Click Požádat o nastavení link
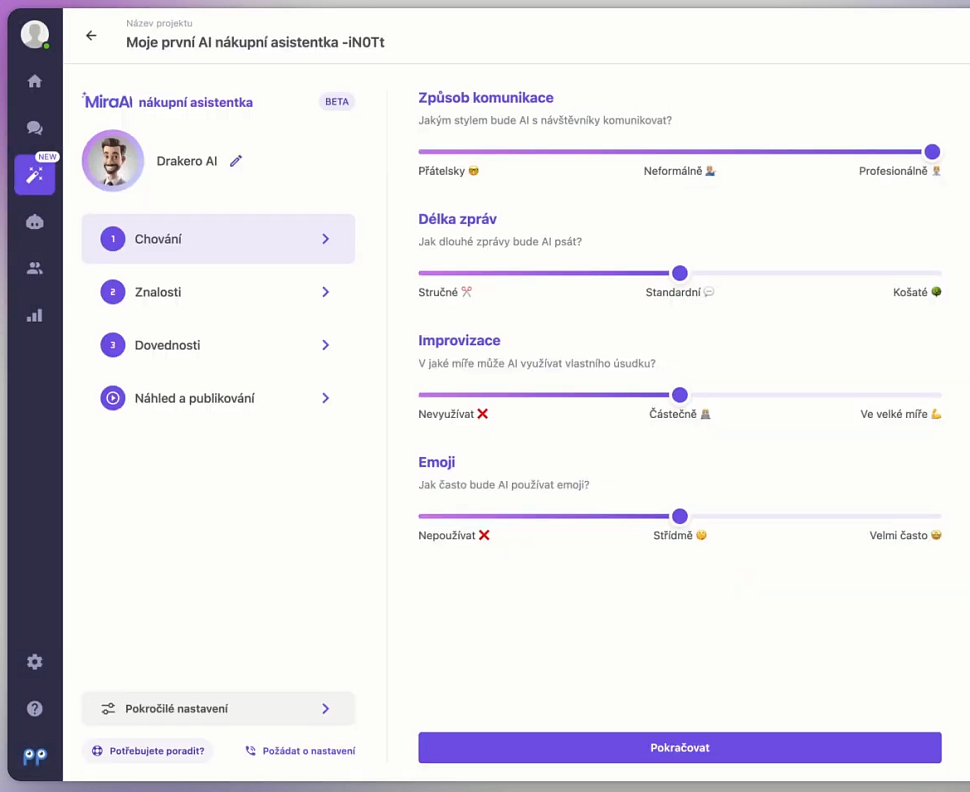The height and width of the screenshot is (792, 970). tap(300, 751)
